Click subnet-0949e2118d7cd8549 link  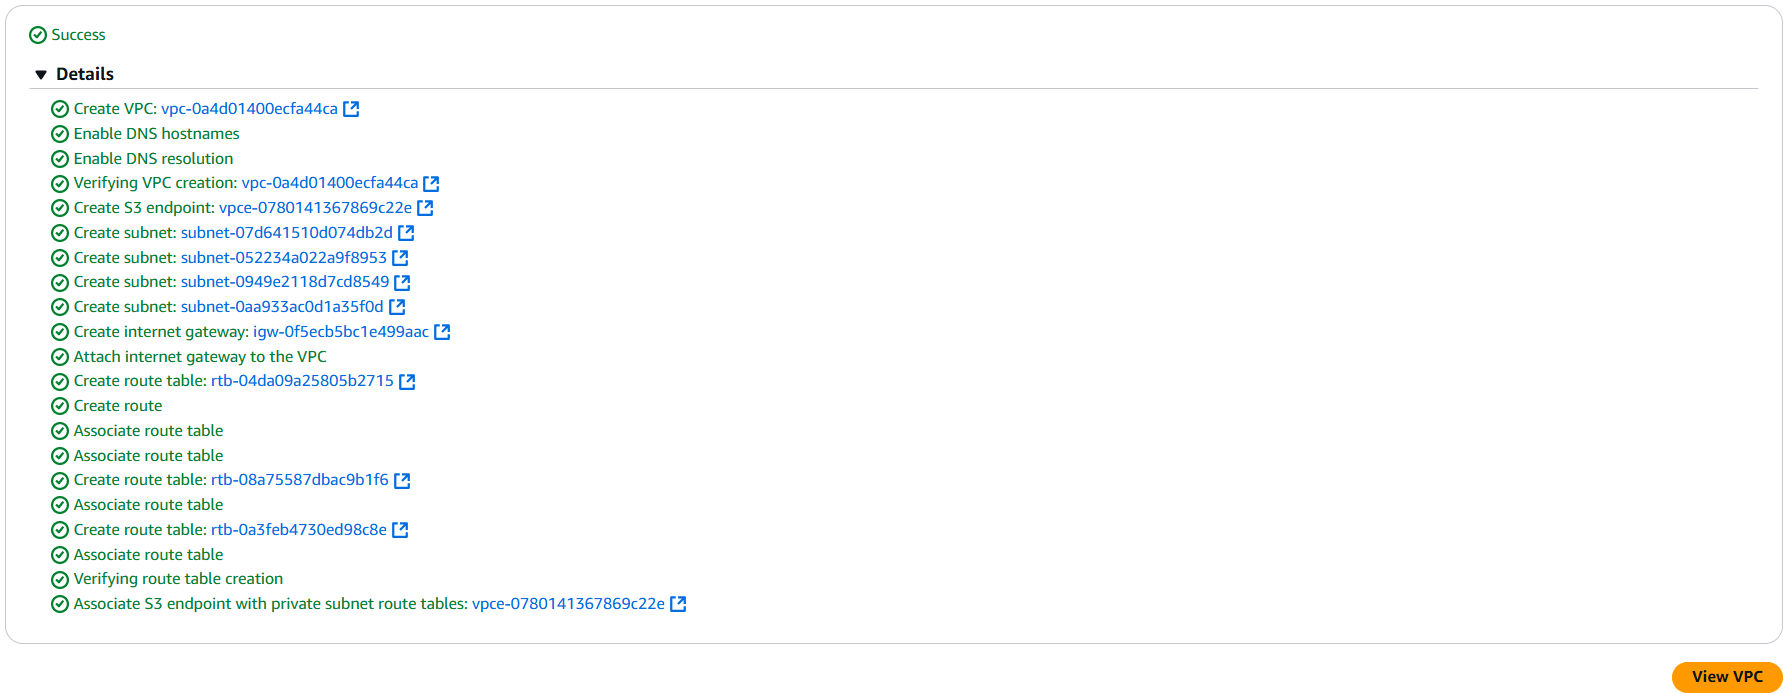point(284,282)
